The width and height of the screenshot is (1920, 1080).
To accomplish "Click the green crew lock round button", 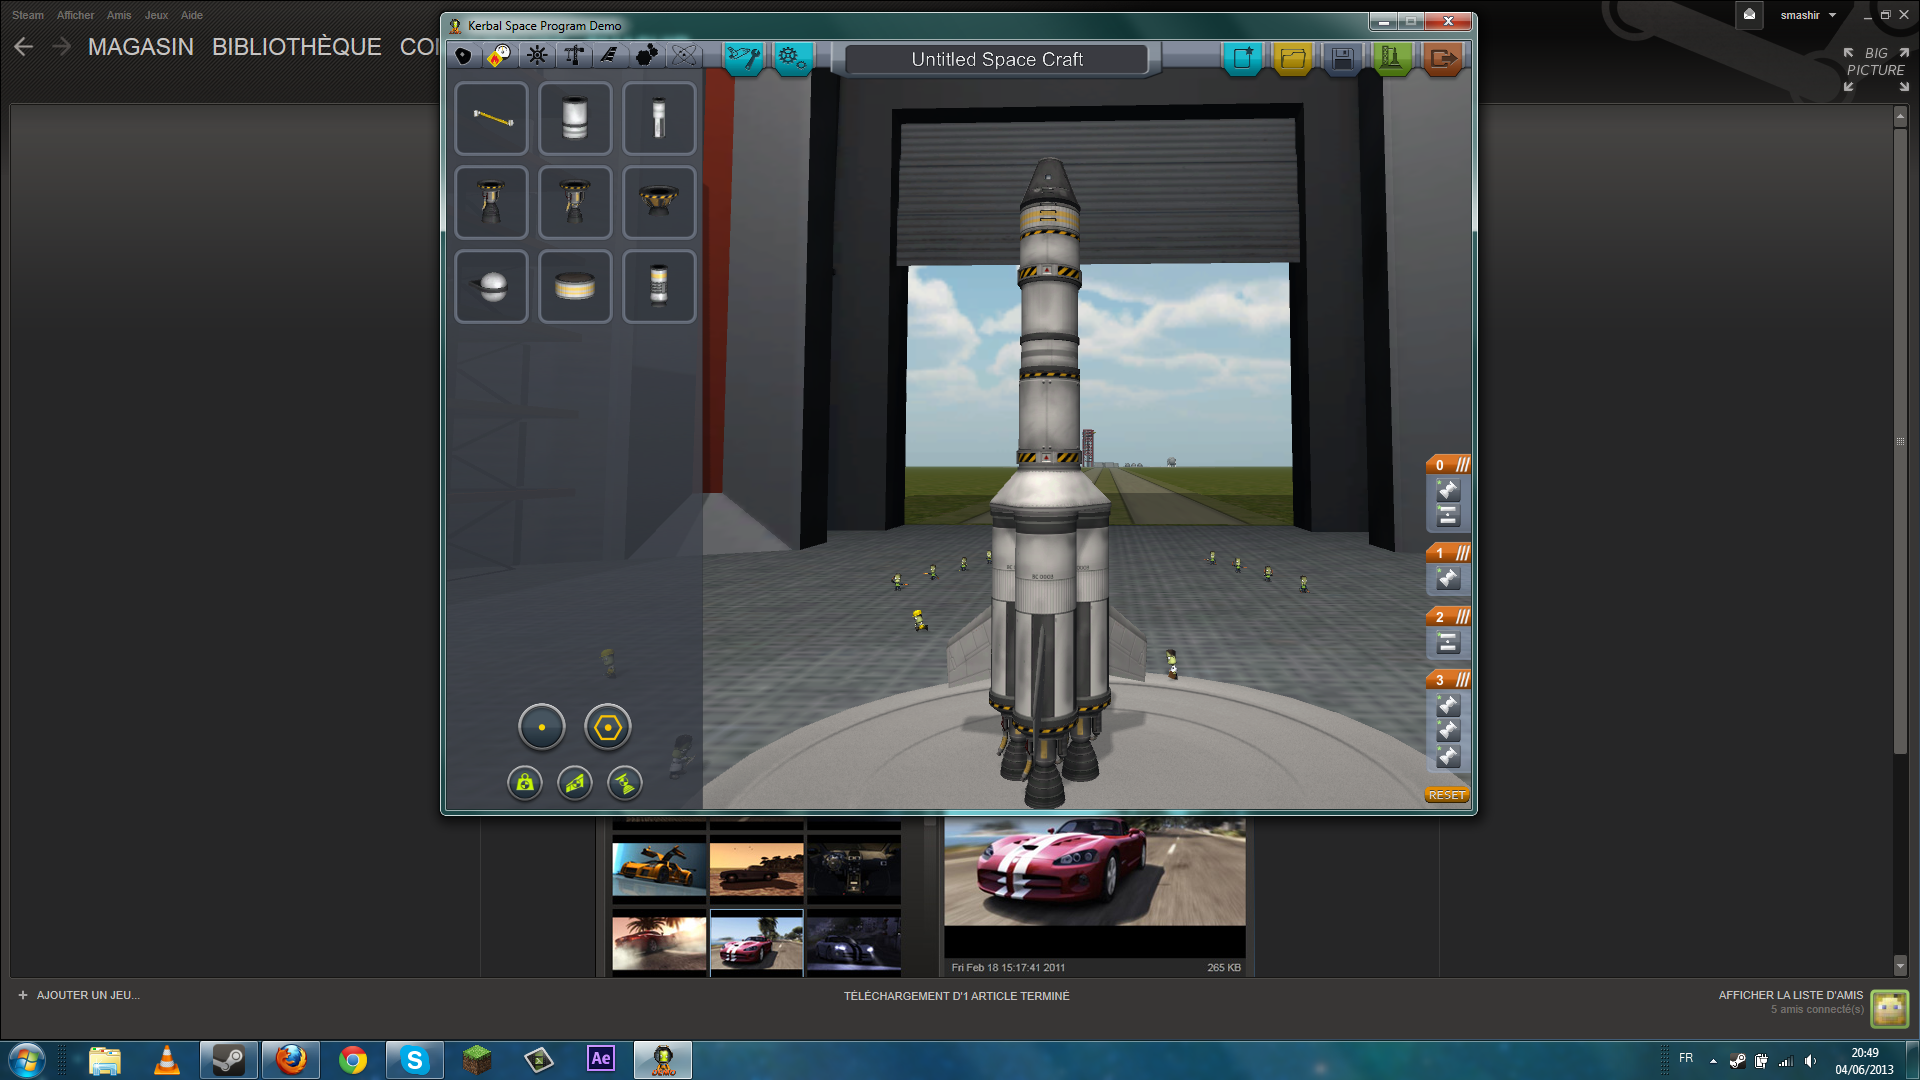I will coord(525,783).
